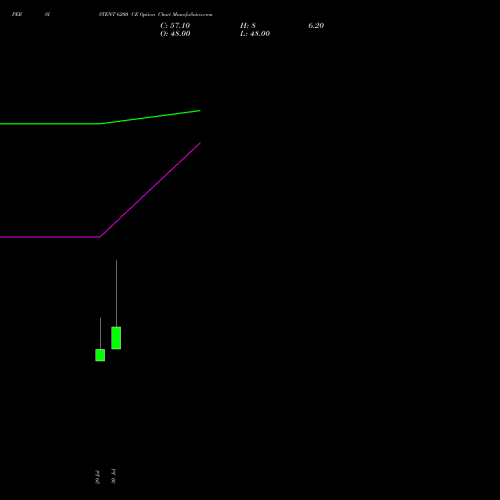The width and height of the screenshot is (500, 500).
Task: Click the first, shorter green candlestick body
Action: tap(100, 355)
